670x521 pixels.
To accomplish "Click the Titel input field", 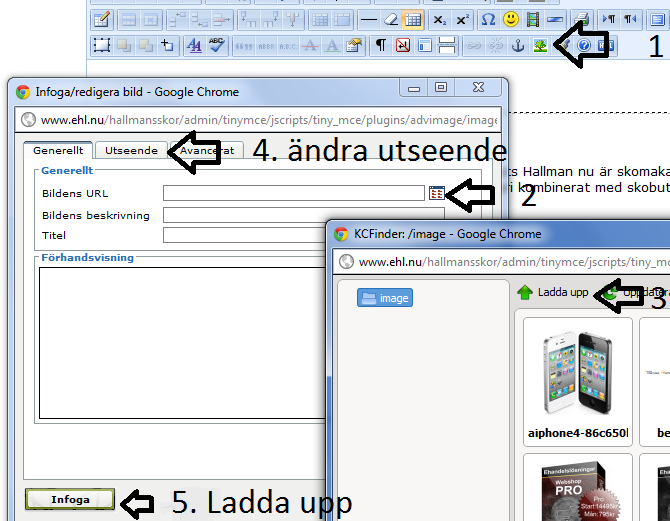I will [x=244, y=235].
